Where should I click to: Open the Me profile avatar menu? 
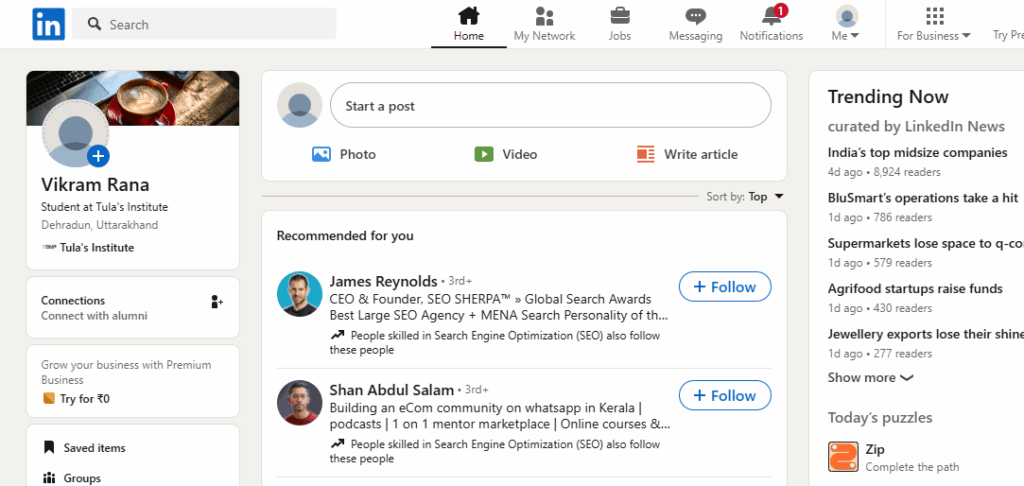847,16
